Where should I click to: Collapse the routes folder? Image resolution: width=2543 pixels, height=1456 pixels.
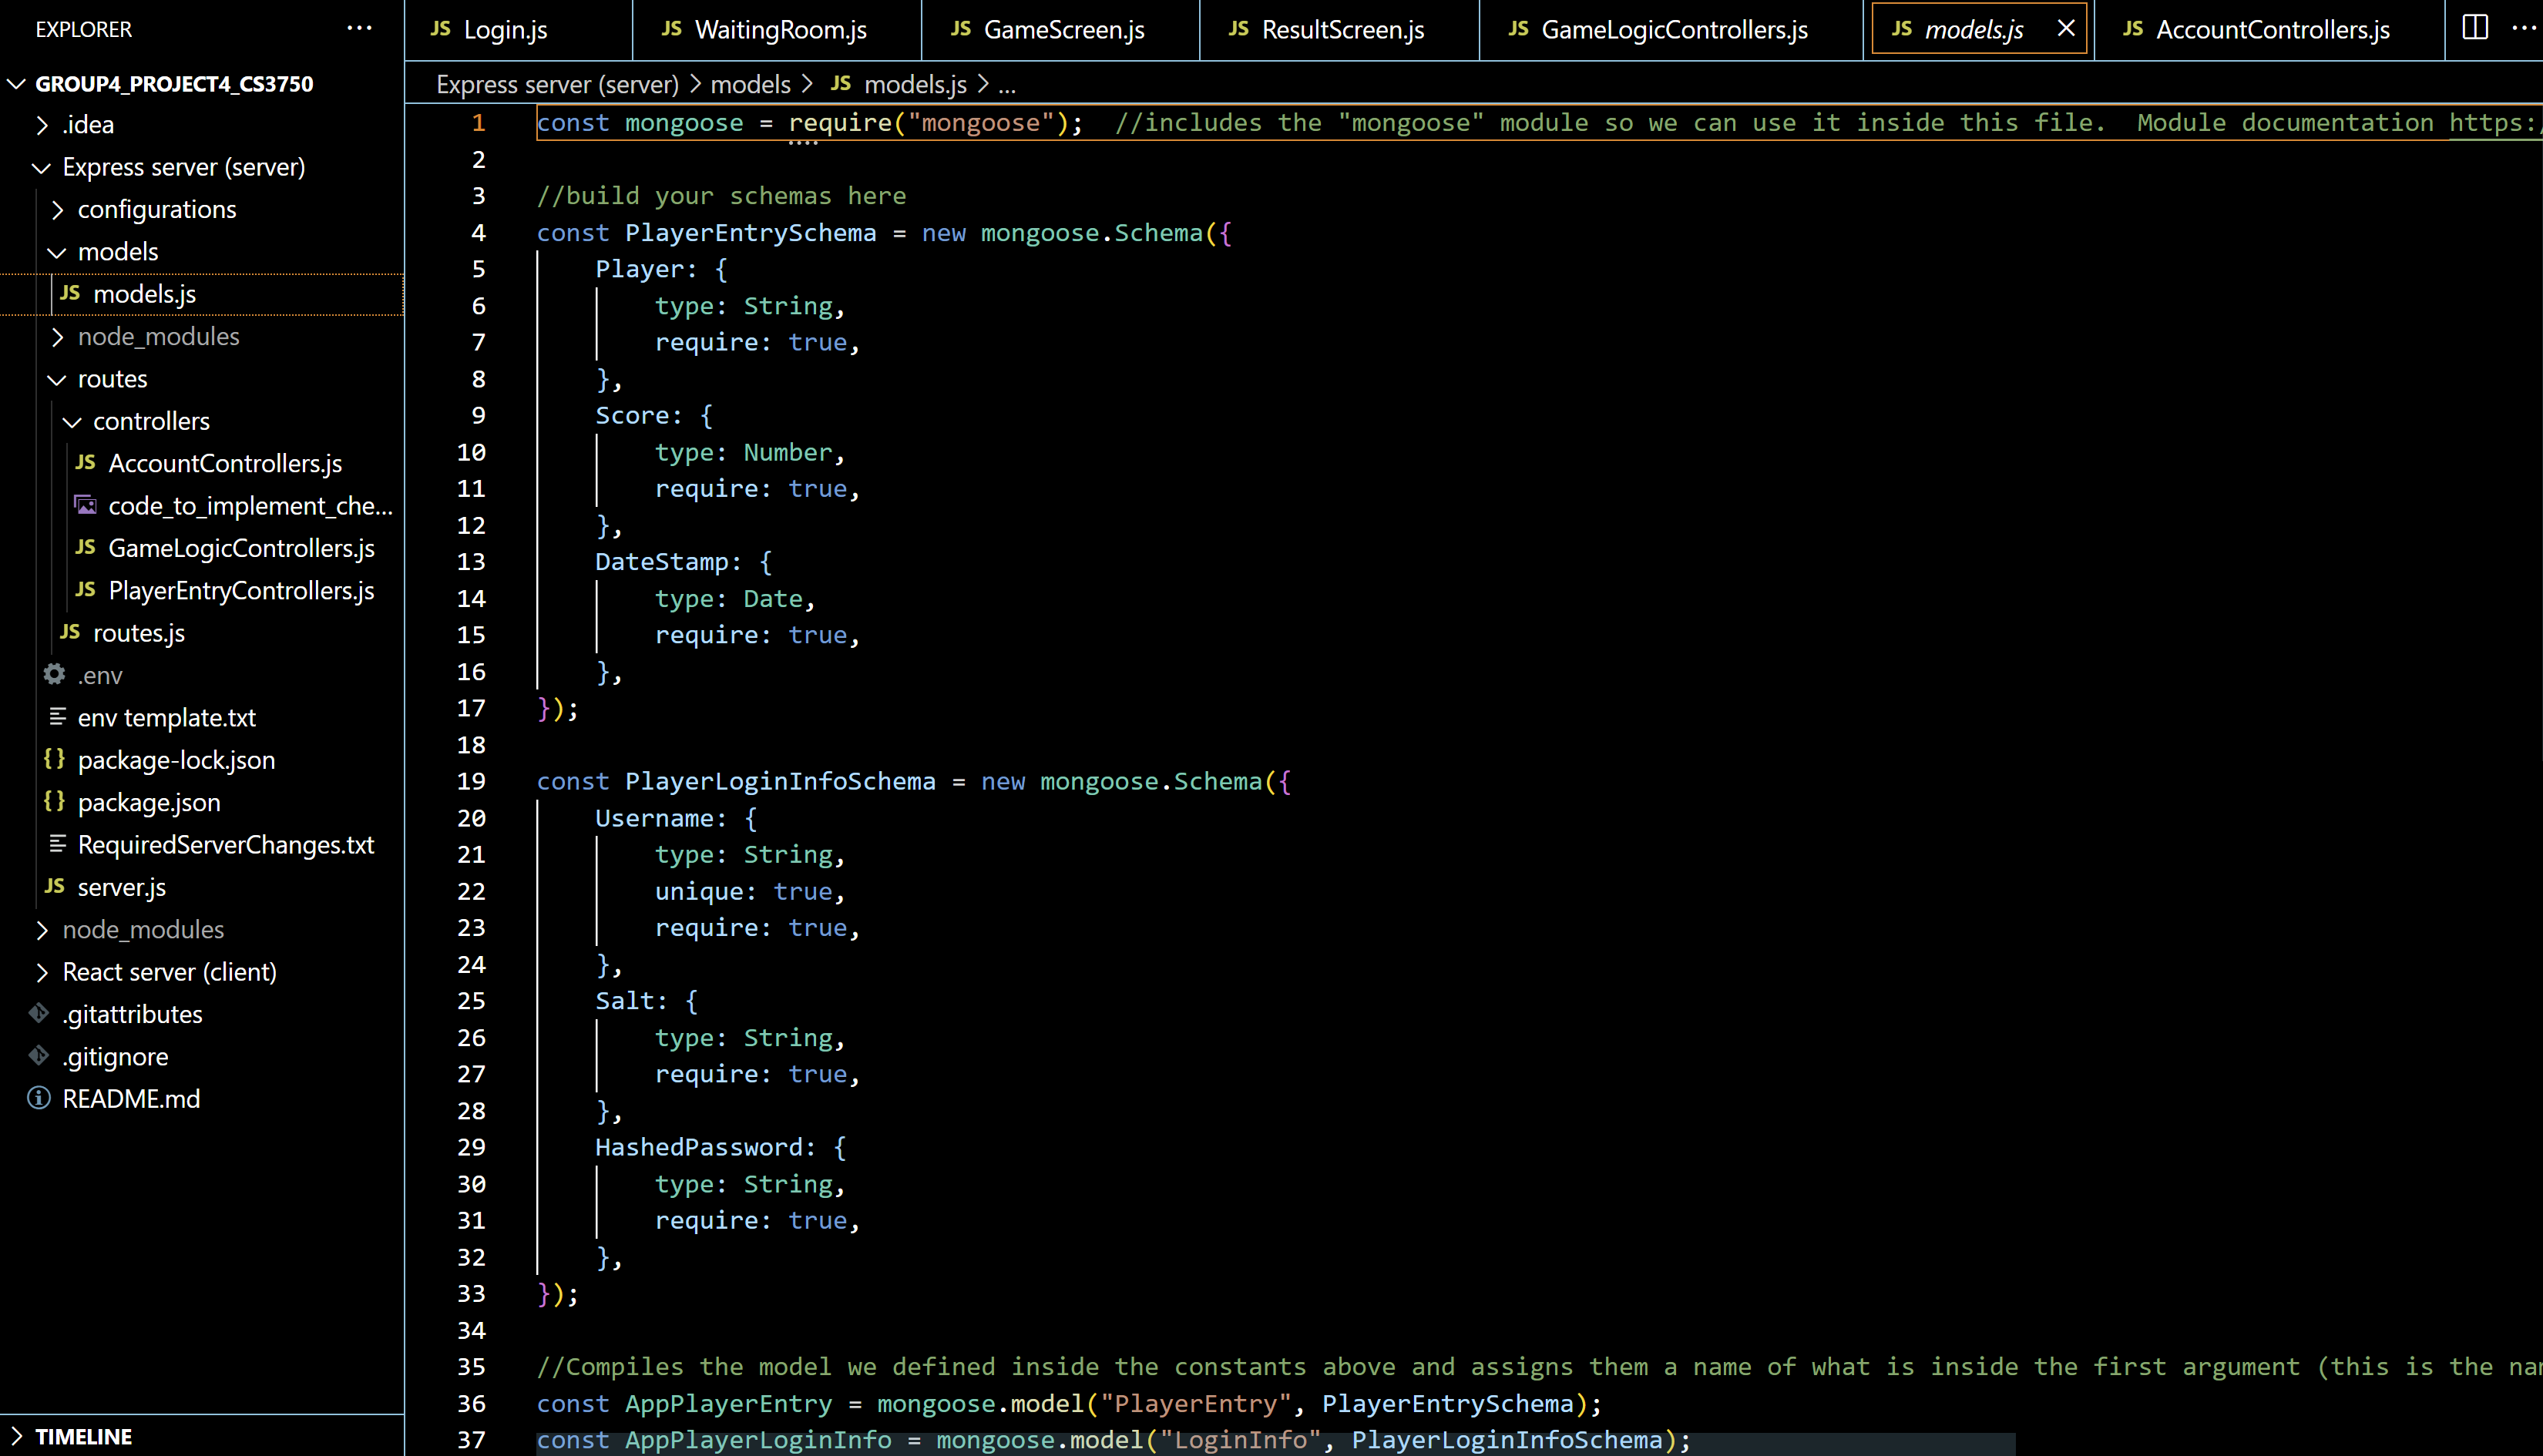57,379
